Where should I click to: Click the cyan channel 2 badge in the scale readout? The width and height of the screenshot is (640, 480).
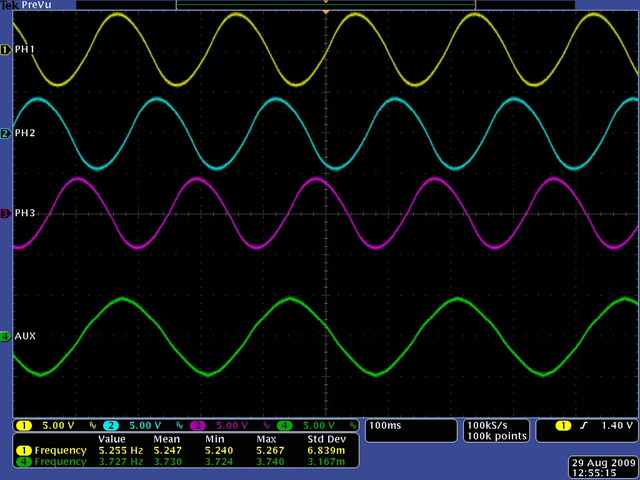point(111,426)
